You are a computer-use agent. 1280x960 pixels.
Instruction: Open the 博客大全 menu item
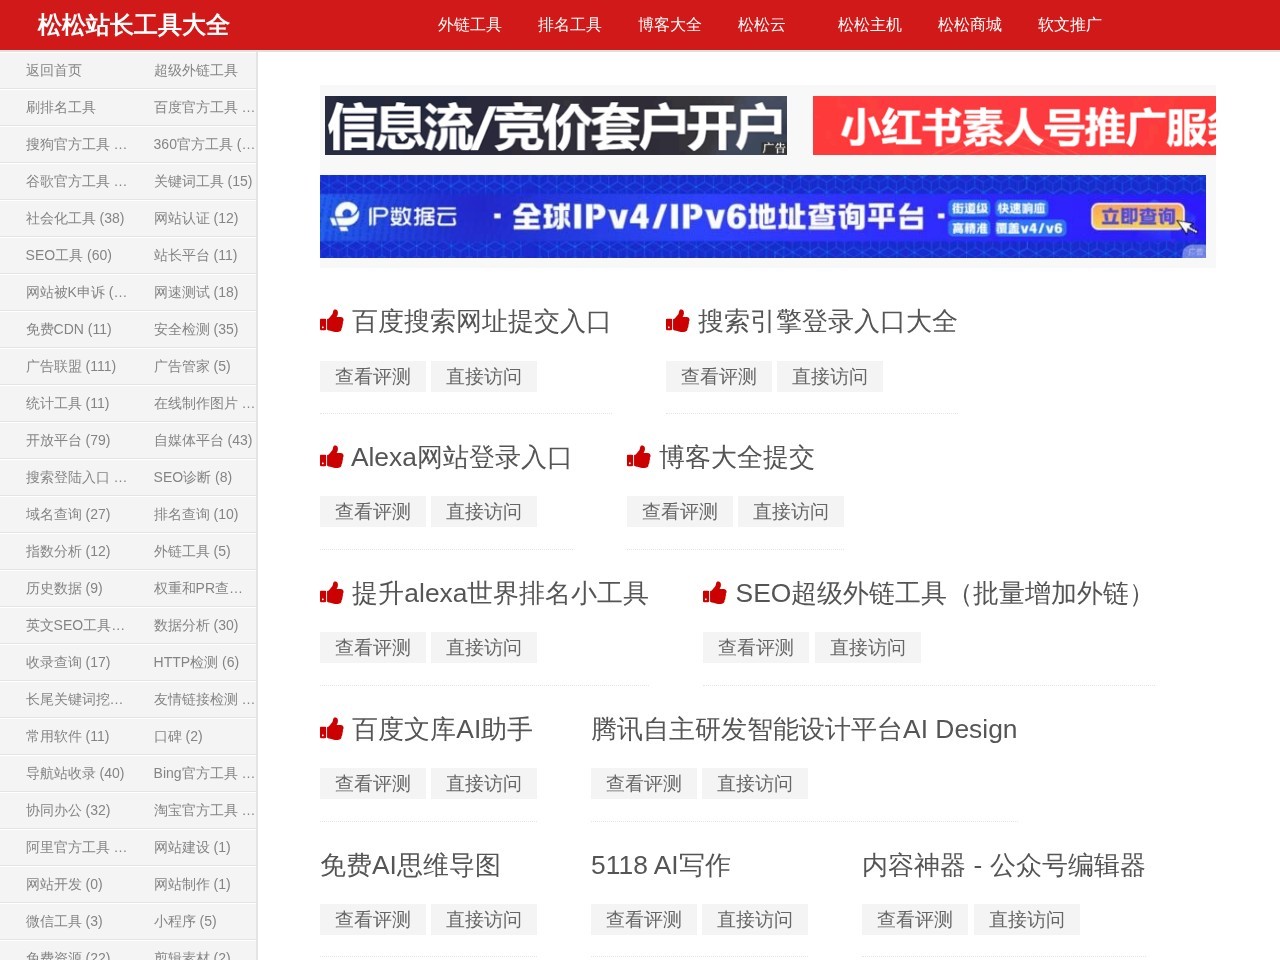point(670,25)
